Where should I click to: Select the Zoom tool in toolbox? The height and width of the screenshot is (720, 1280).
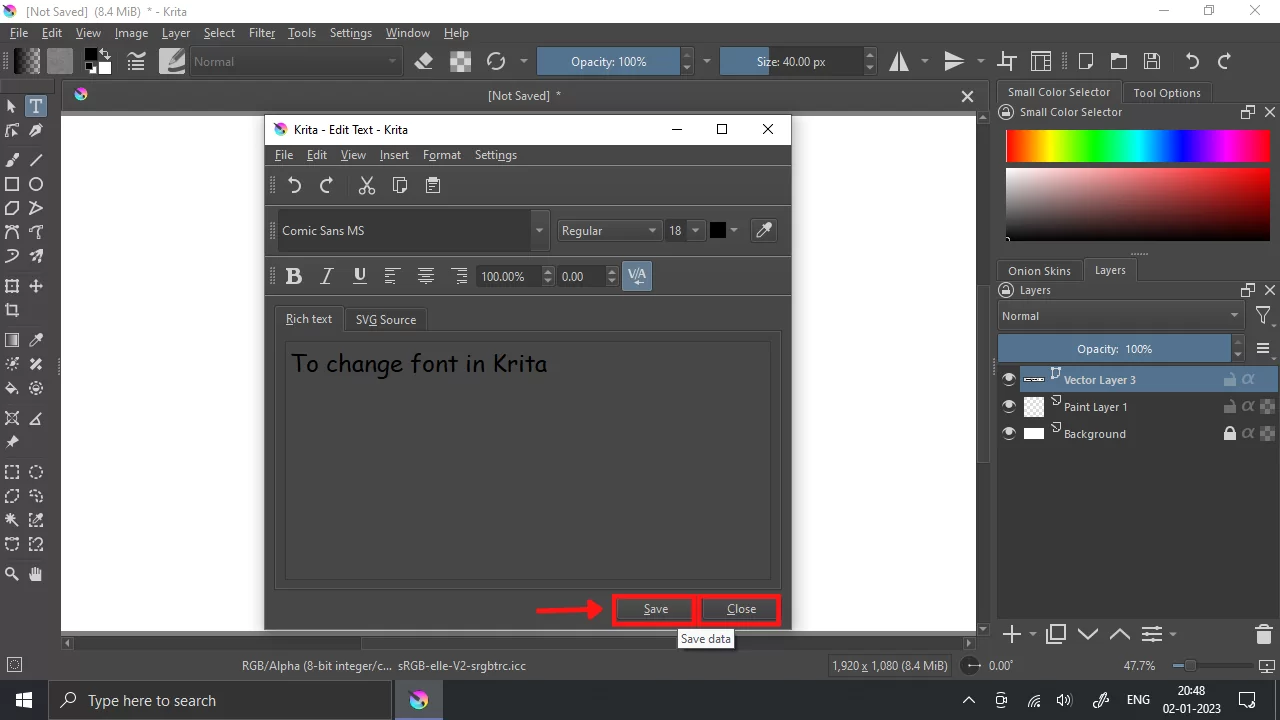(x=12, y=574)
